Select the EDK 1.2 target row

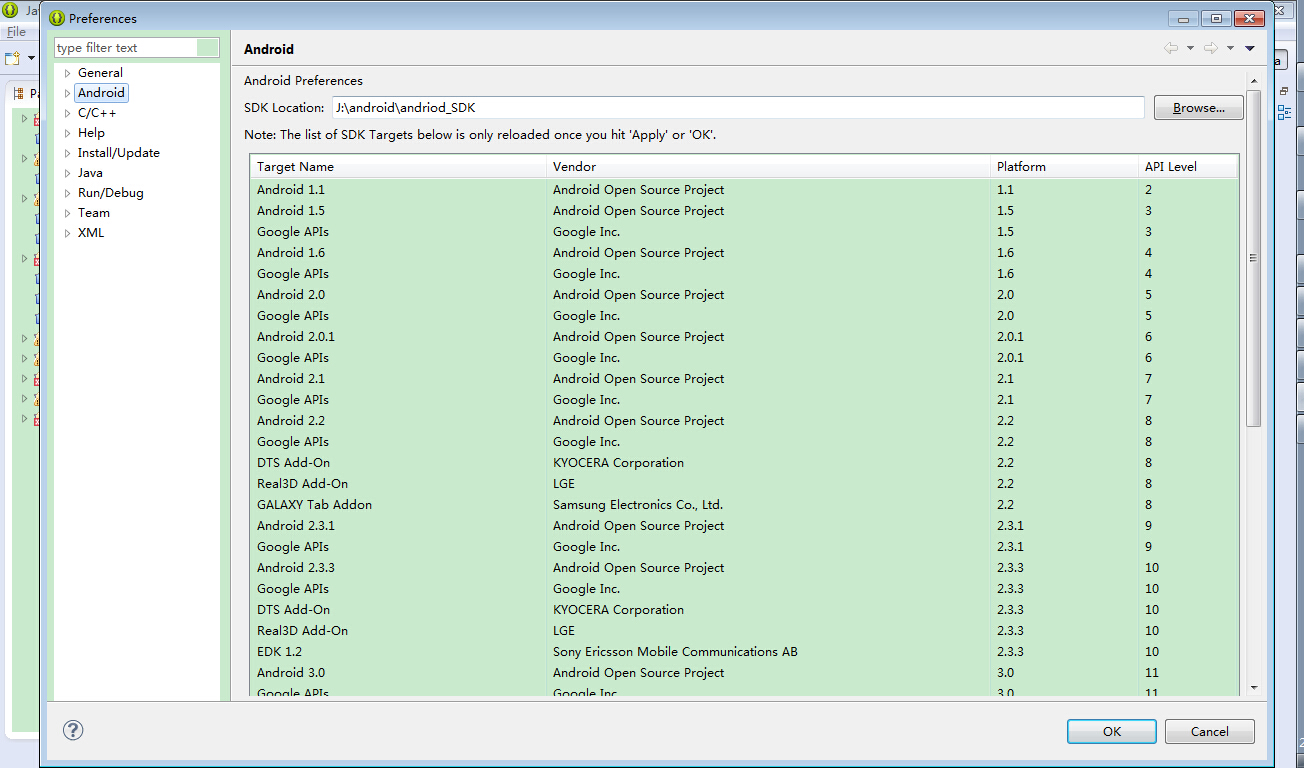[x=744, y=652]
